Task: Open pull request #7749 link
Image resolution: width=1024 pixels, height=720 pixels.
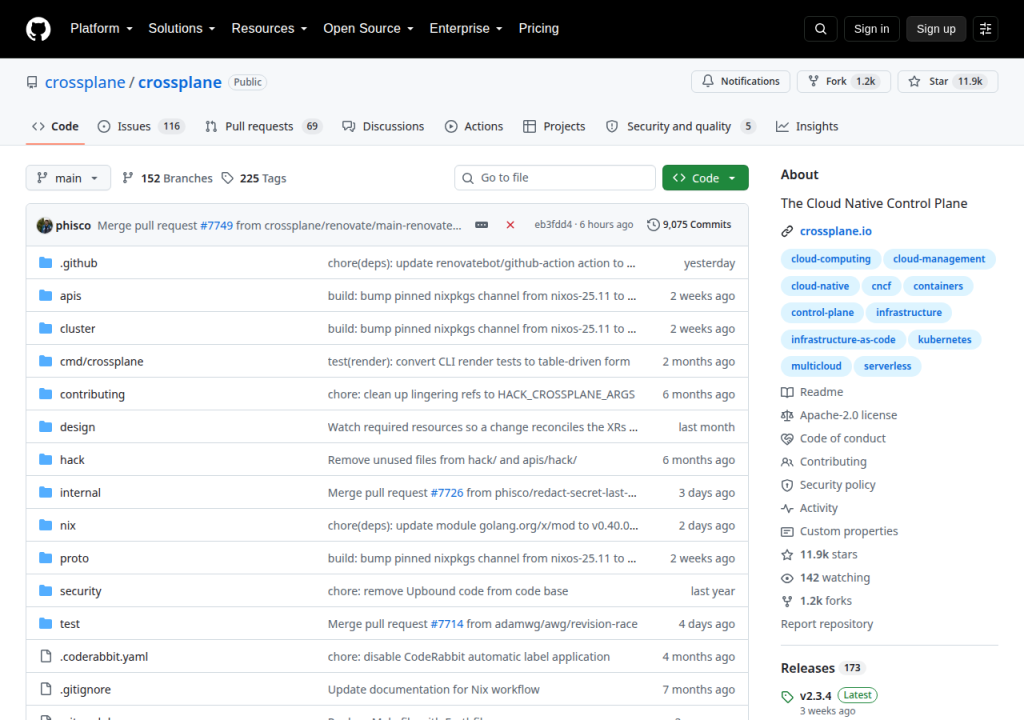Action: (216, 225)
